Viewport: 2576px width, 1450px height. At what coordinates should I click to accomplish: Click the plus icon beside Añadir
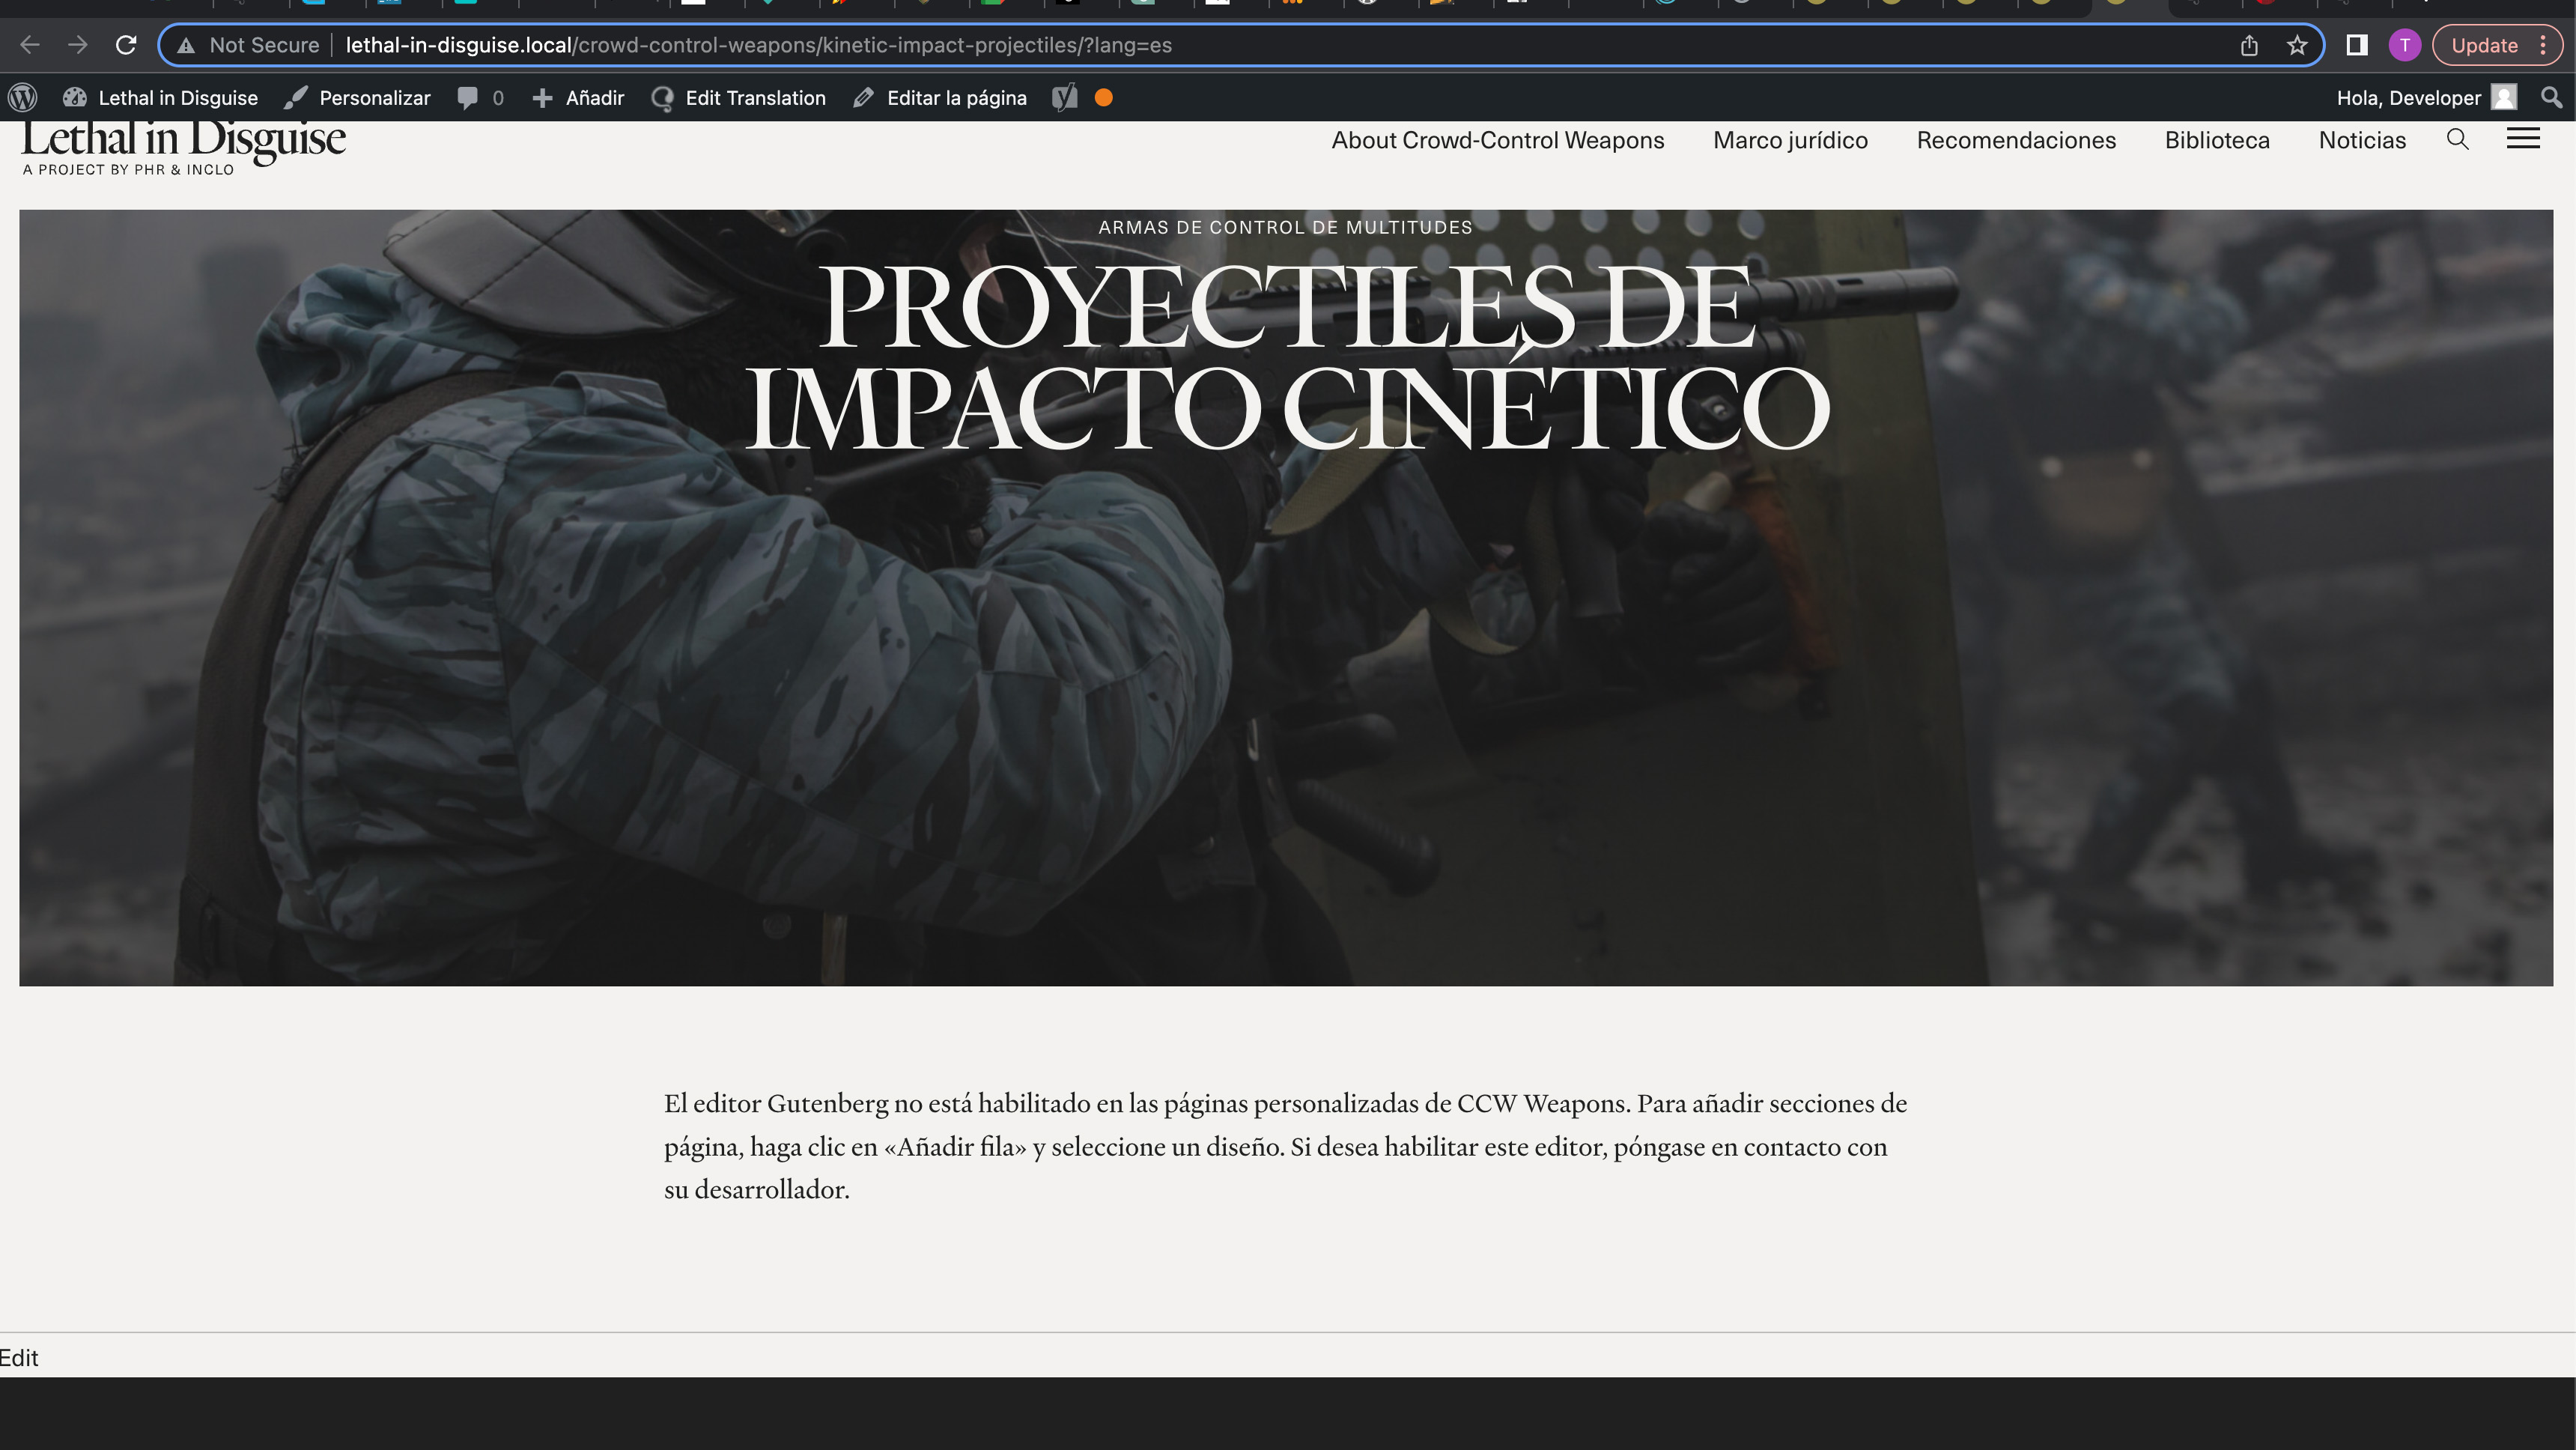(542, 98)
